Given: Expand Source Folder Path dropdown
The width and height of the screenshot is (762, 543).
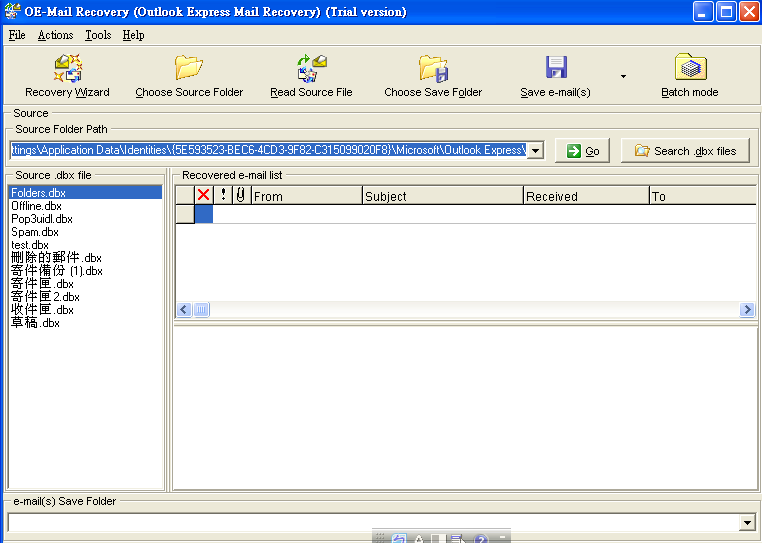Looking at the screenshot, I should point(535,150).
